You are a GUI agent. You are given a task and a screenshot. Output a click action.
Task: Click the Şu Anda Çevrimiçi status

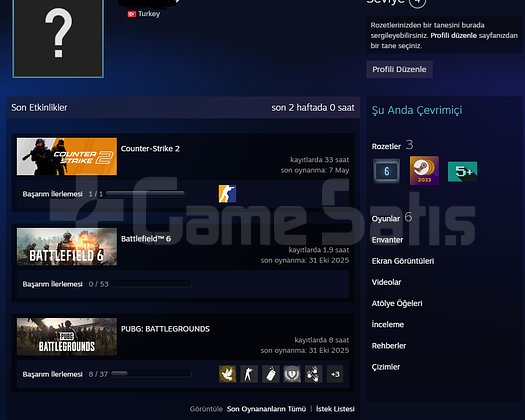pos(417,110)
